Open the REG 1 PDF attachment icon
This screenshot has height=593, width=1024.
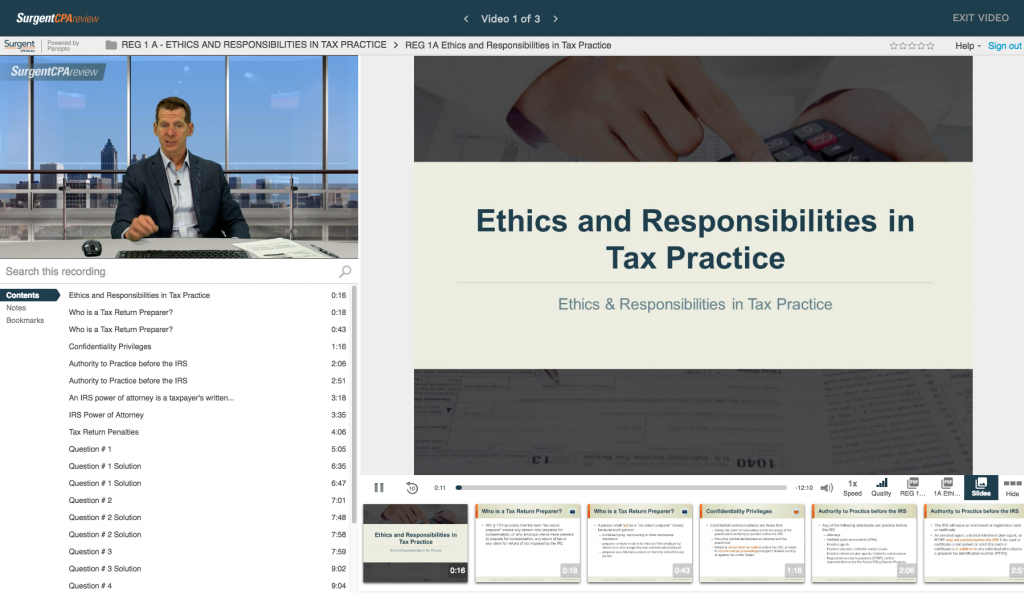[912, 487]
